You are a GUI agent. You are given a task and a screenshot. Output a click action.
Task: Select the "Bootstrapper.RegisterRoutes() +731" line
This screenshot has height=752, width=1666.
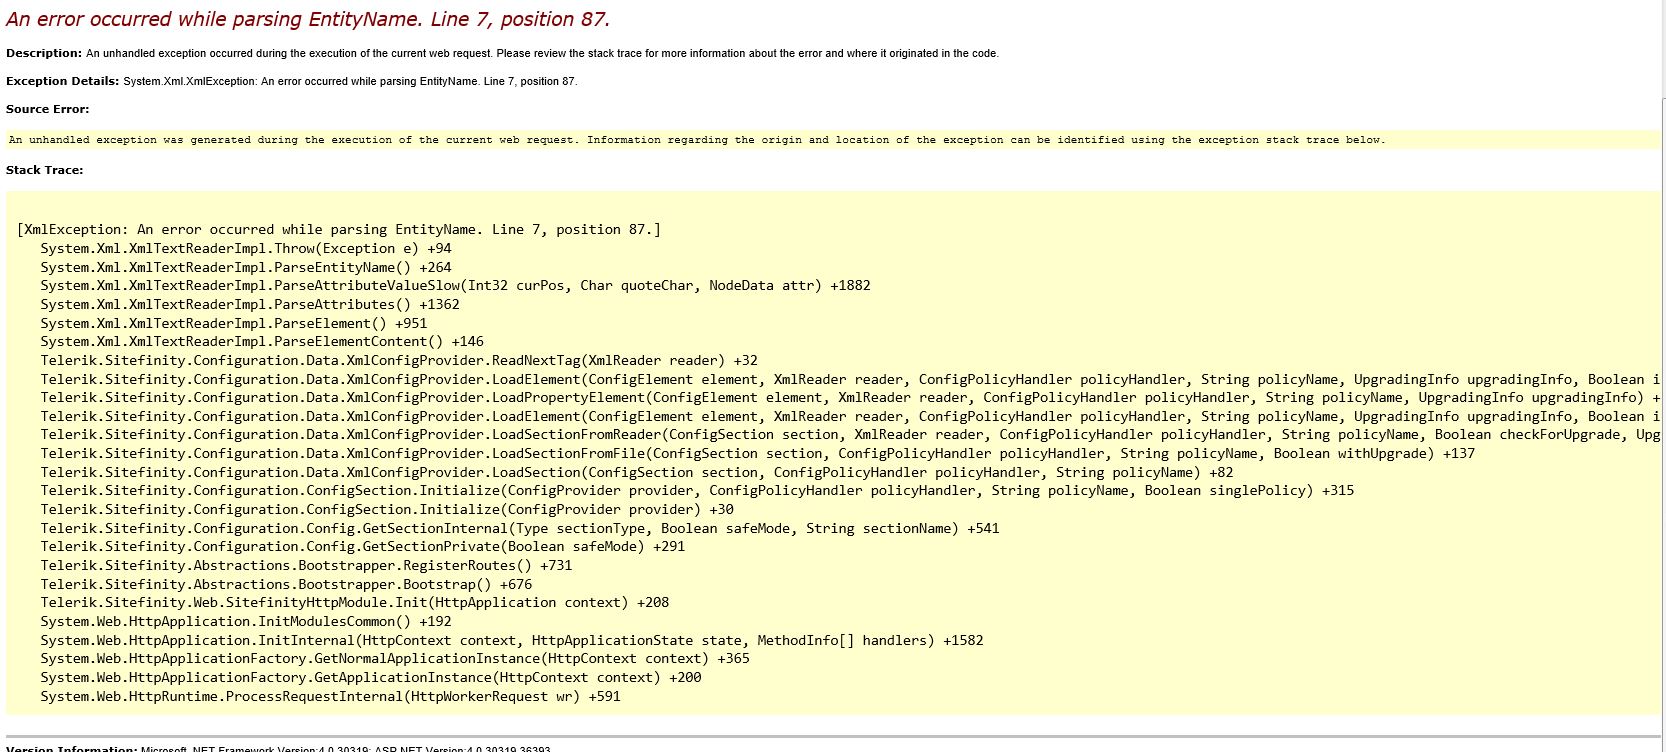pos(307,566)
